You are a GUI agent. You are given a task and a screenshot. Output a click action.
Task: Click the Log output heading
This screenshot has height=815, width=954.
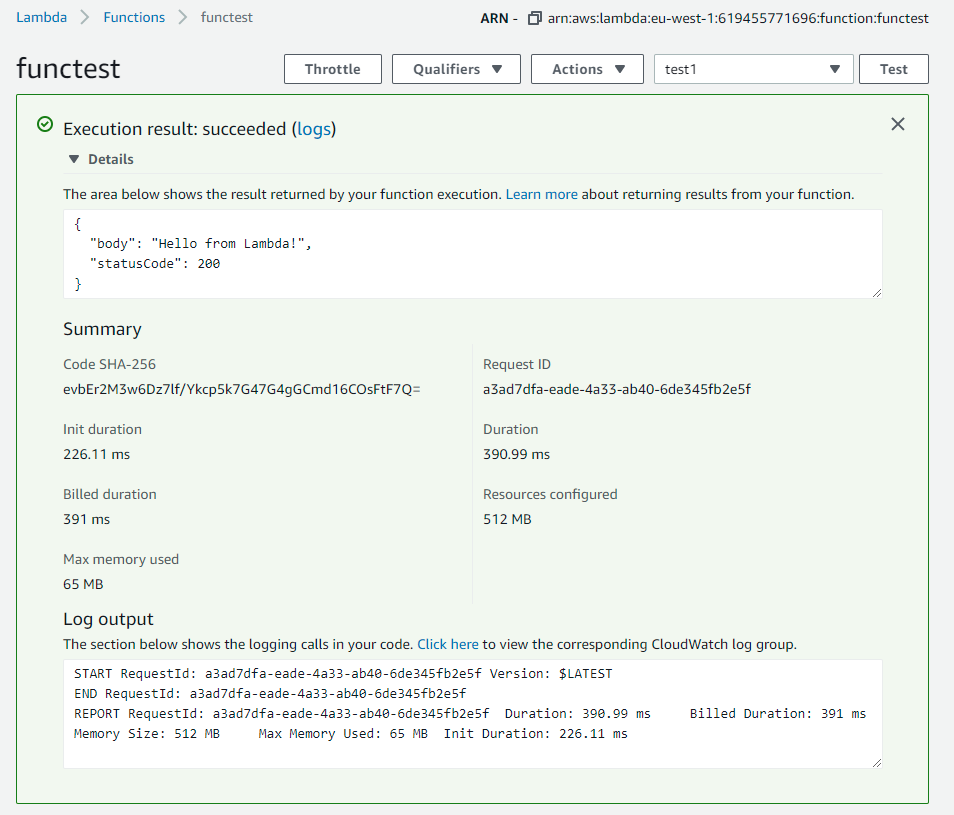pyautogui.click(x=108, y=619)
